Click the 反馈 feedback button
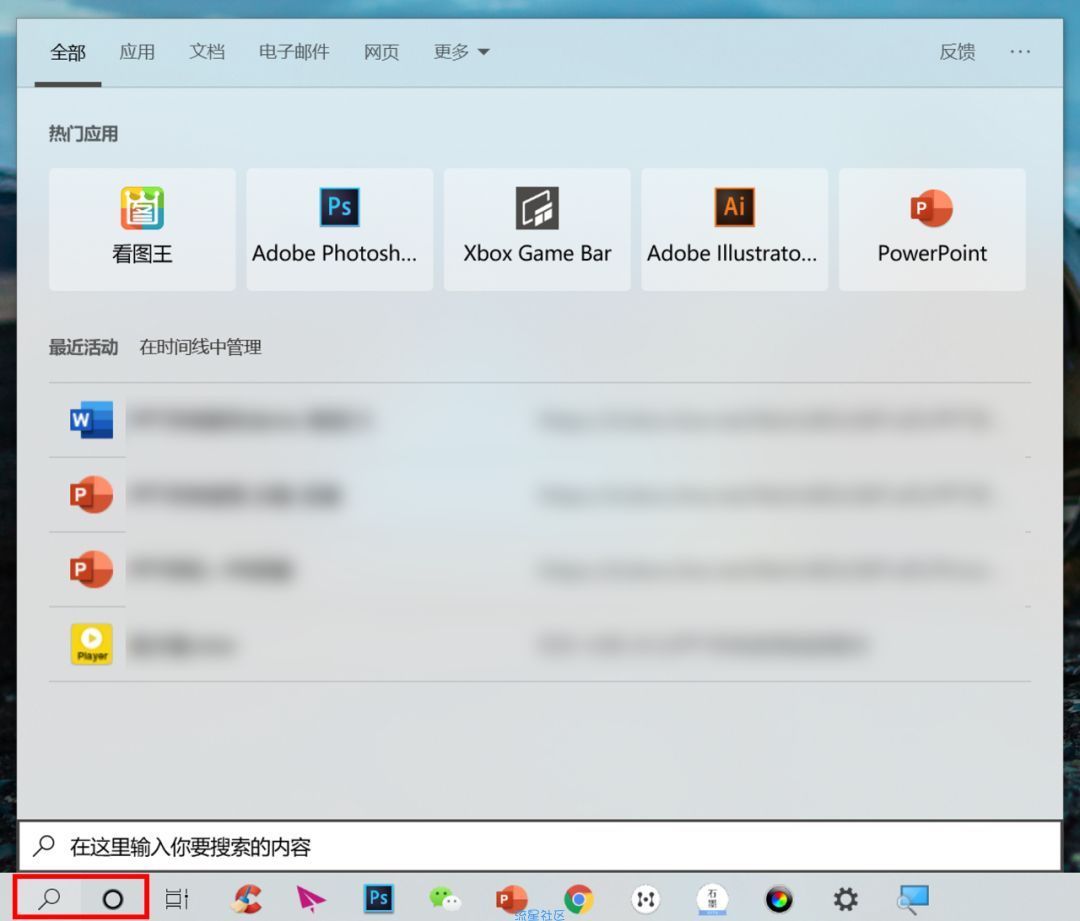This screenshot has width=1080, height=921. [x=957, y=52]
